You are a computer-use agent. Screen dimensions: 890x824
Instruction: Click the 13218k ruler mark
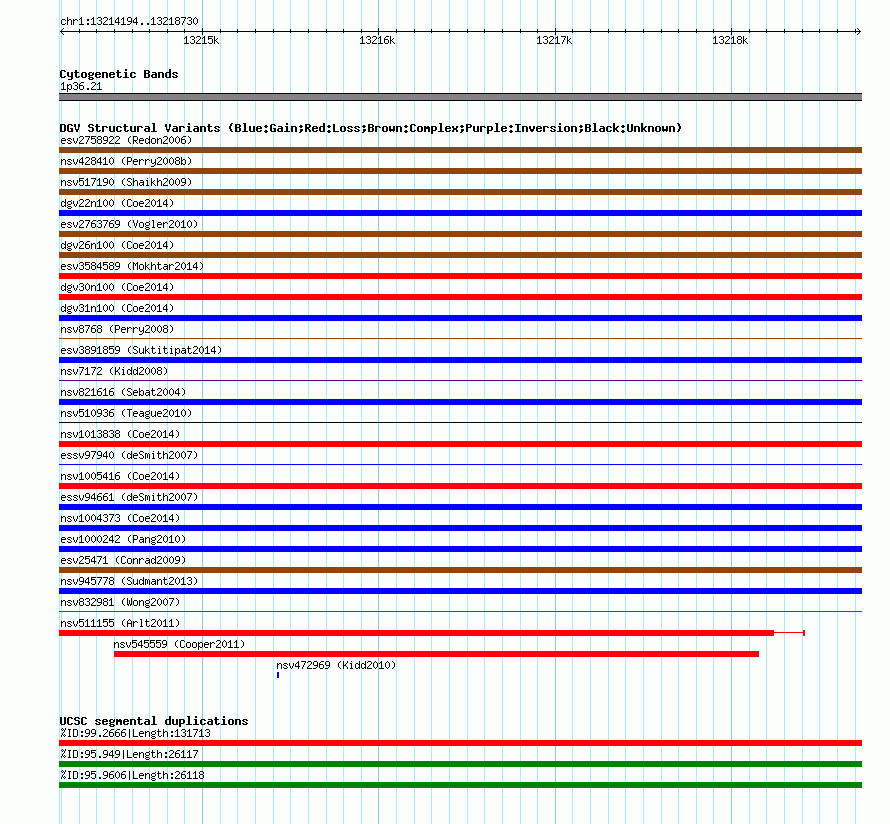point(730,40)
